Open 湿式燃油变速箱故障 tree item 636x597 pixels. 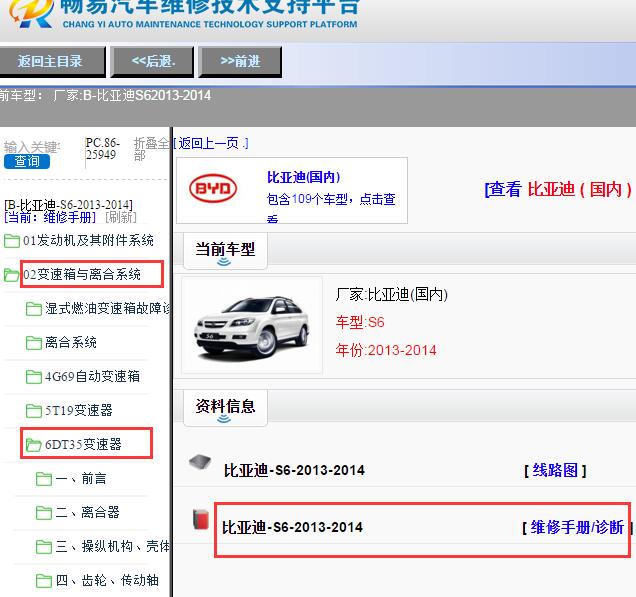click(107, 309)
